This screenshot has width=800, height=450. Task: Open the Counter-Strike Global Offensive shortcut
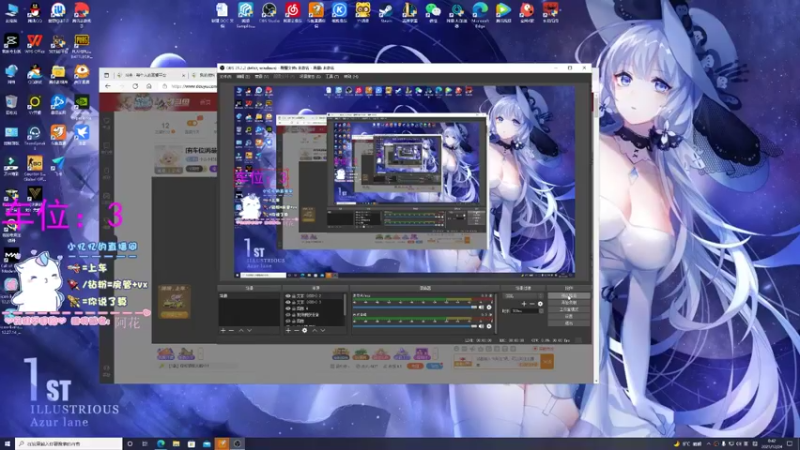coord(35,168)
